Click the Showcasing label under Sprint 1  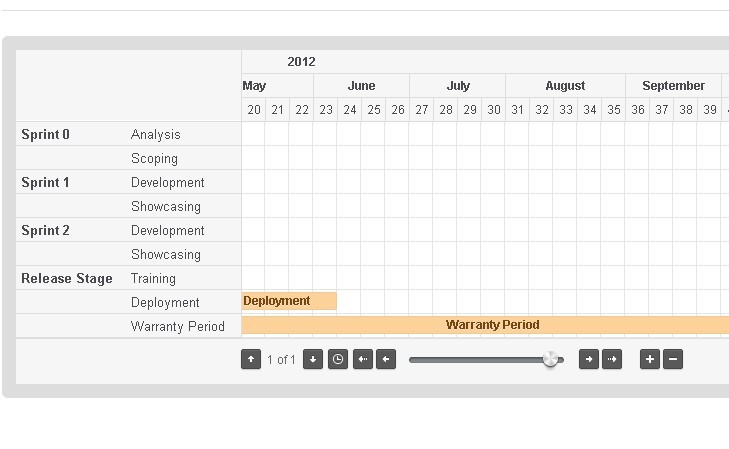click(166, 206)
